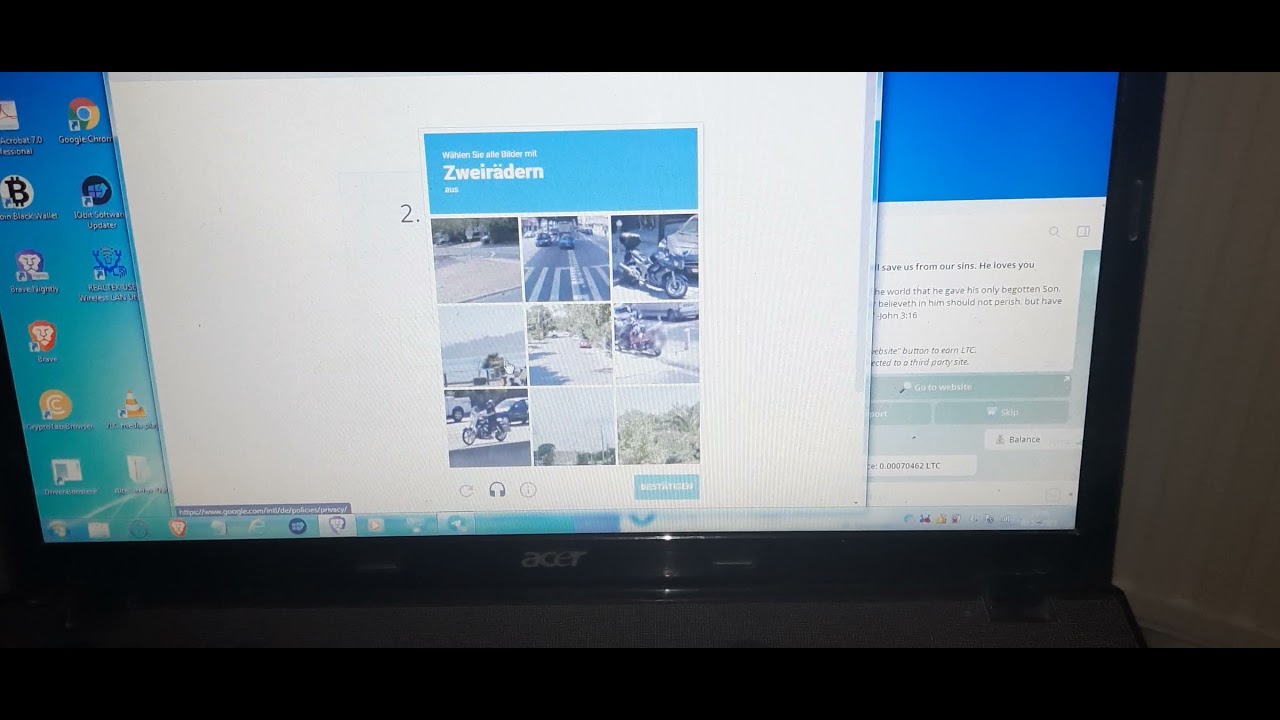Select the captcha tile with the zebra crosswalk
This screenshot has width=1280, height=720.
tap(566, 258)
